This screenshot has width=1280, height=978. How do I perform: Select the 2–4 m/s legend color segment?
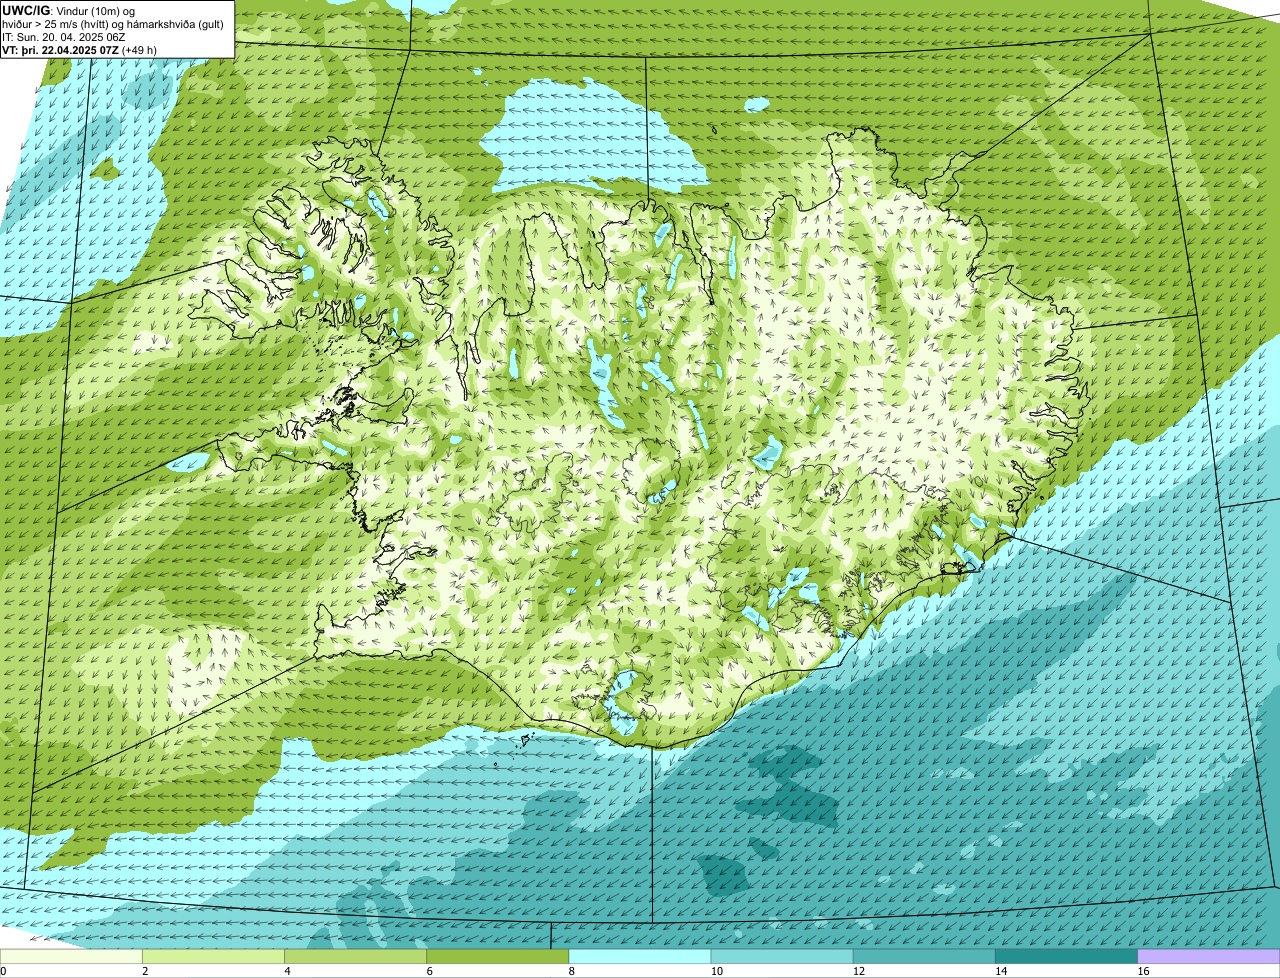click(213, 956)
